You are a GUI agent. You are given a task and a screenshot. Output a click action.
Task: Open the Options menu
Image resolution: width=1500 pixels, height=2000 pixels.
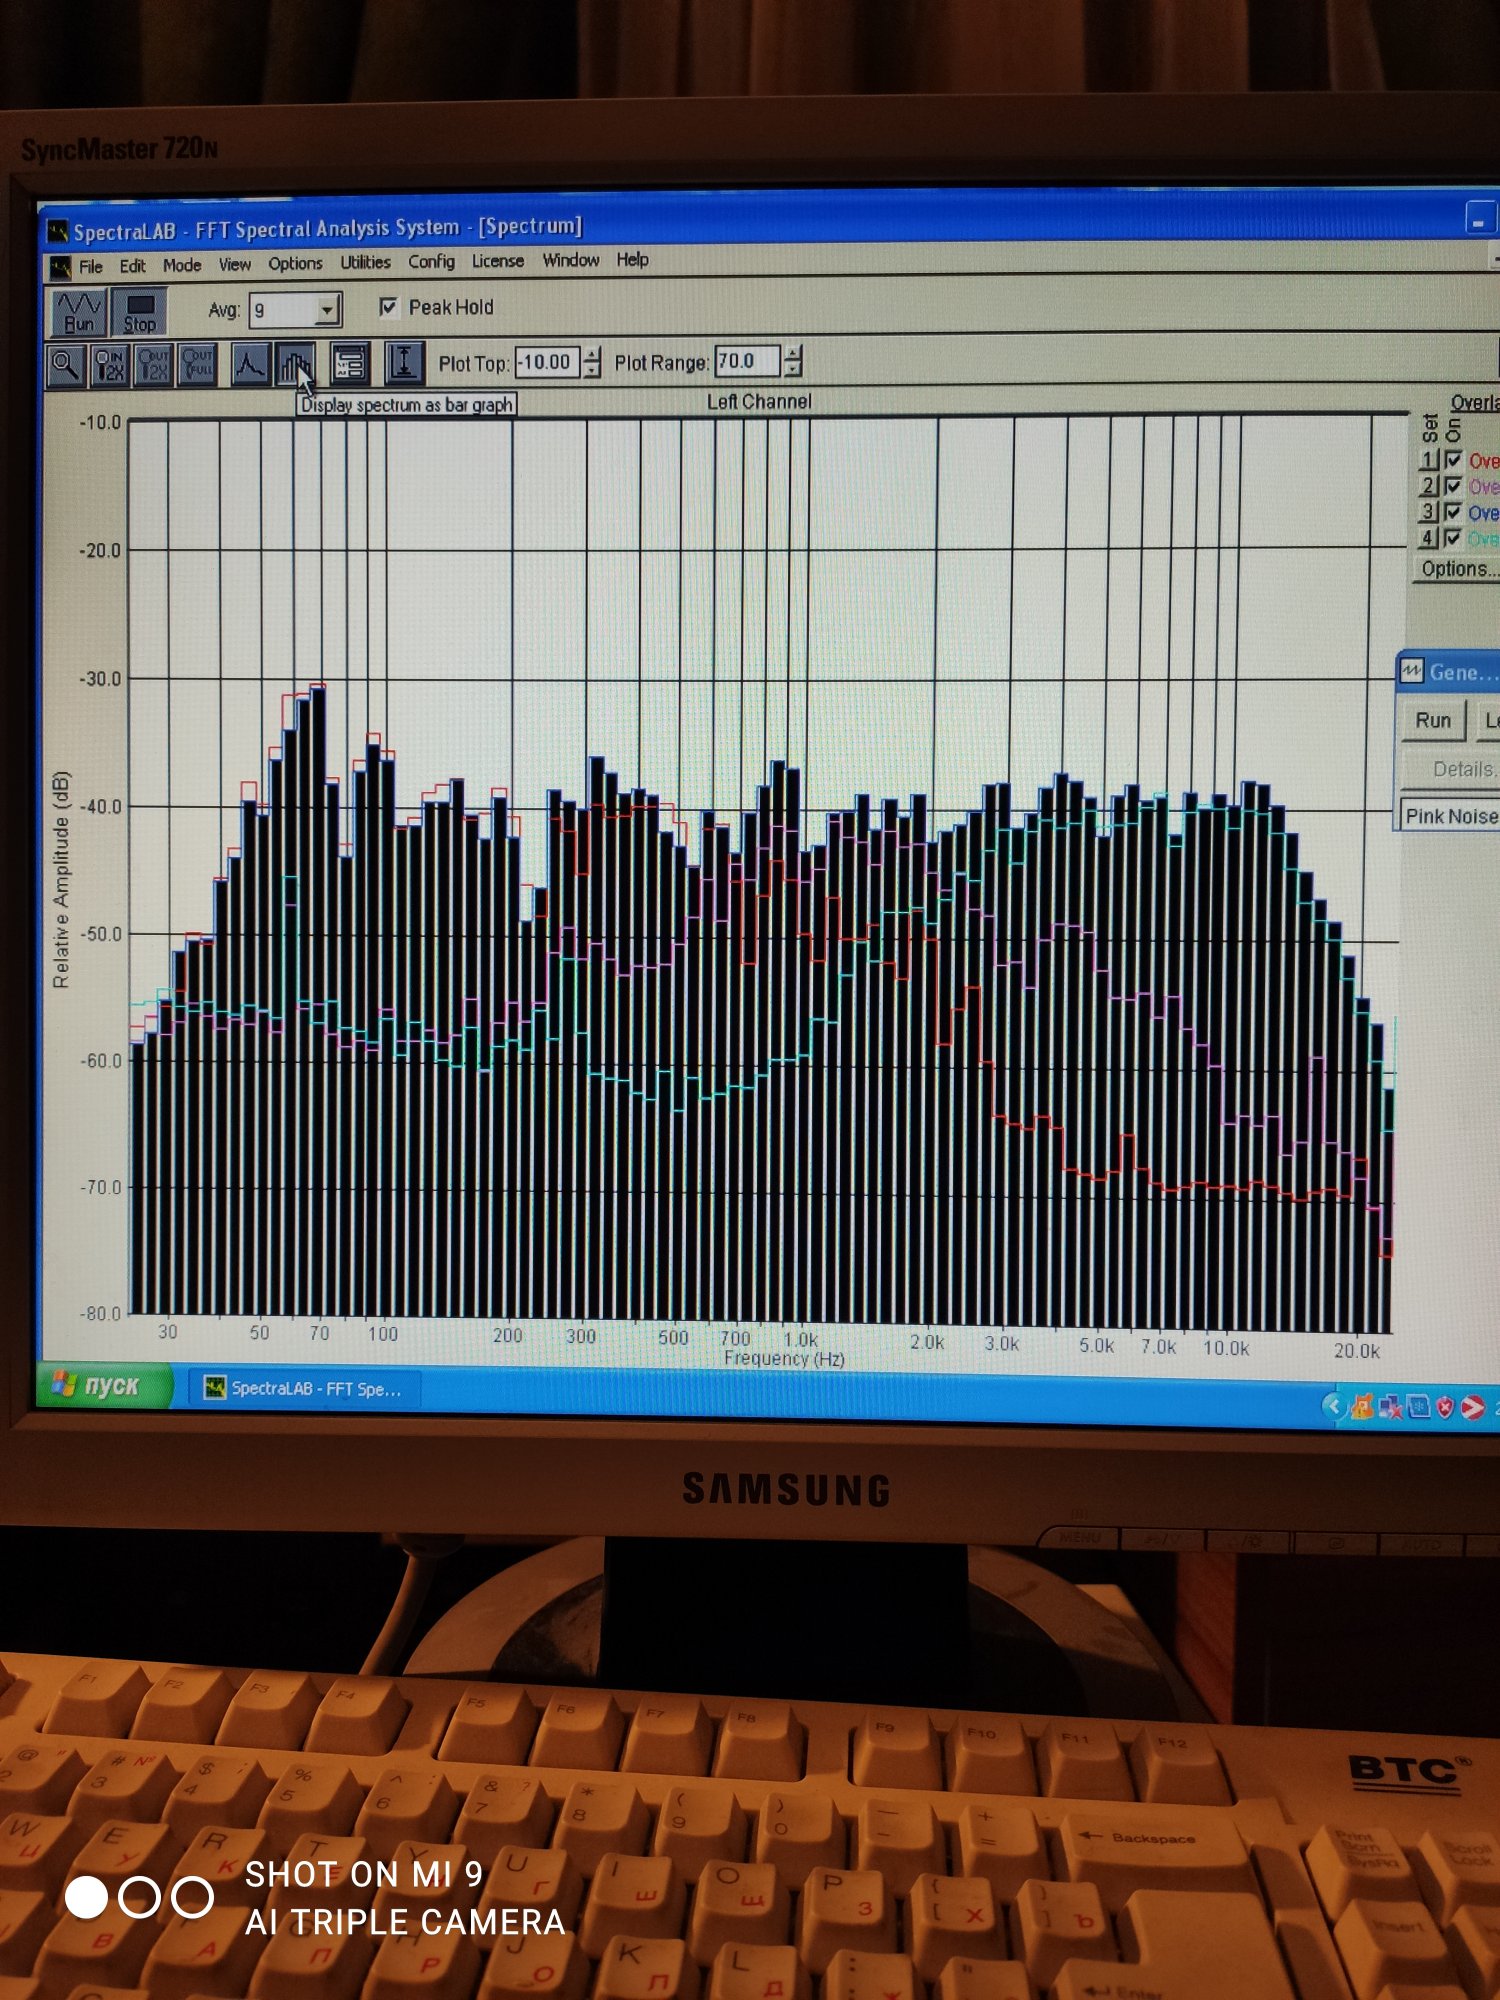[x=295, y=263]
